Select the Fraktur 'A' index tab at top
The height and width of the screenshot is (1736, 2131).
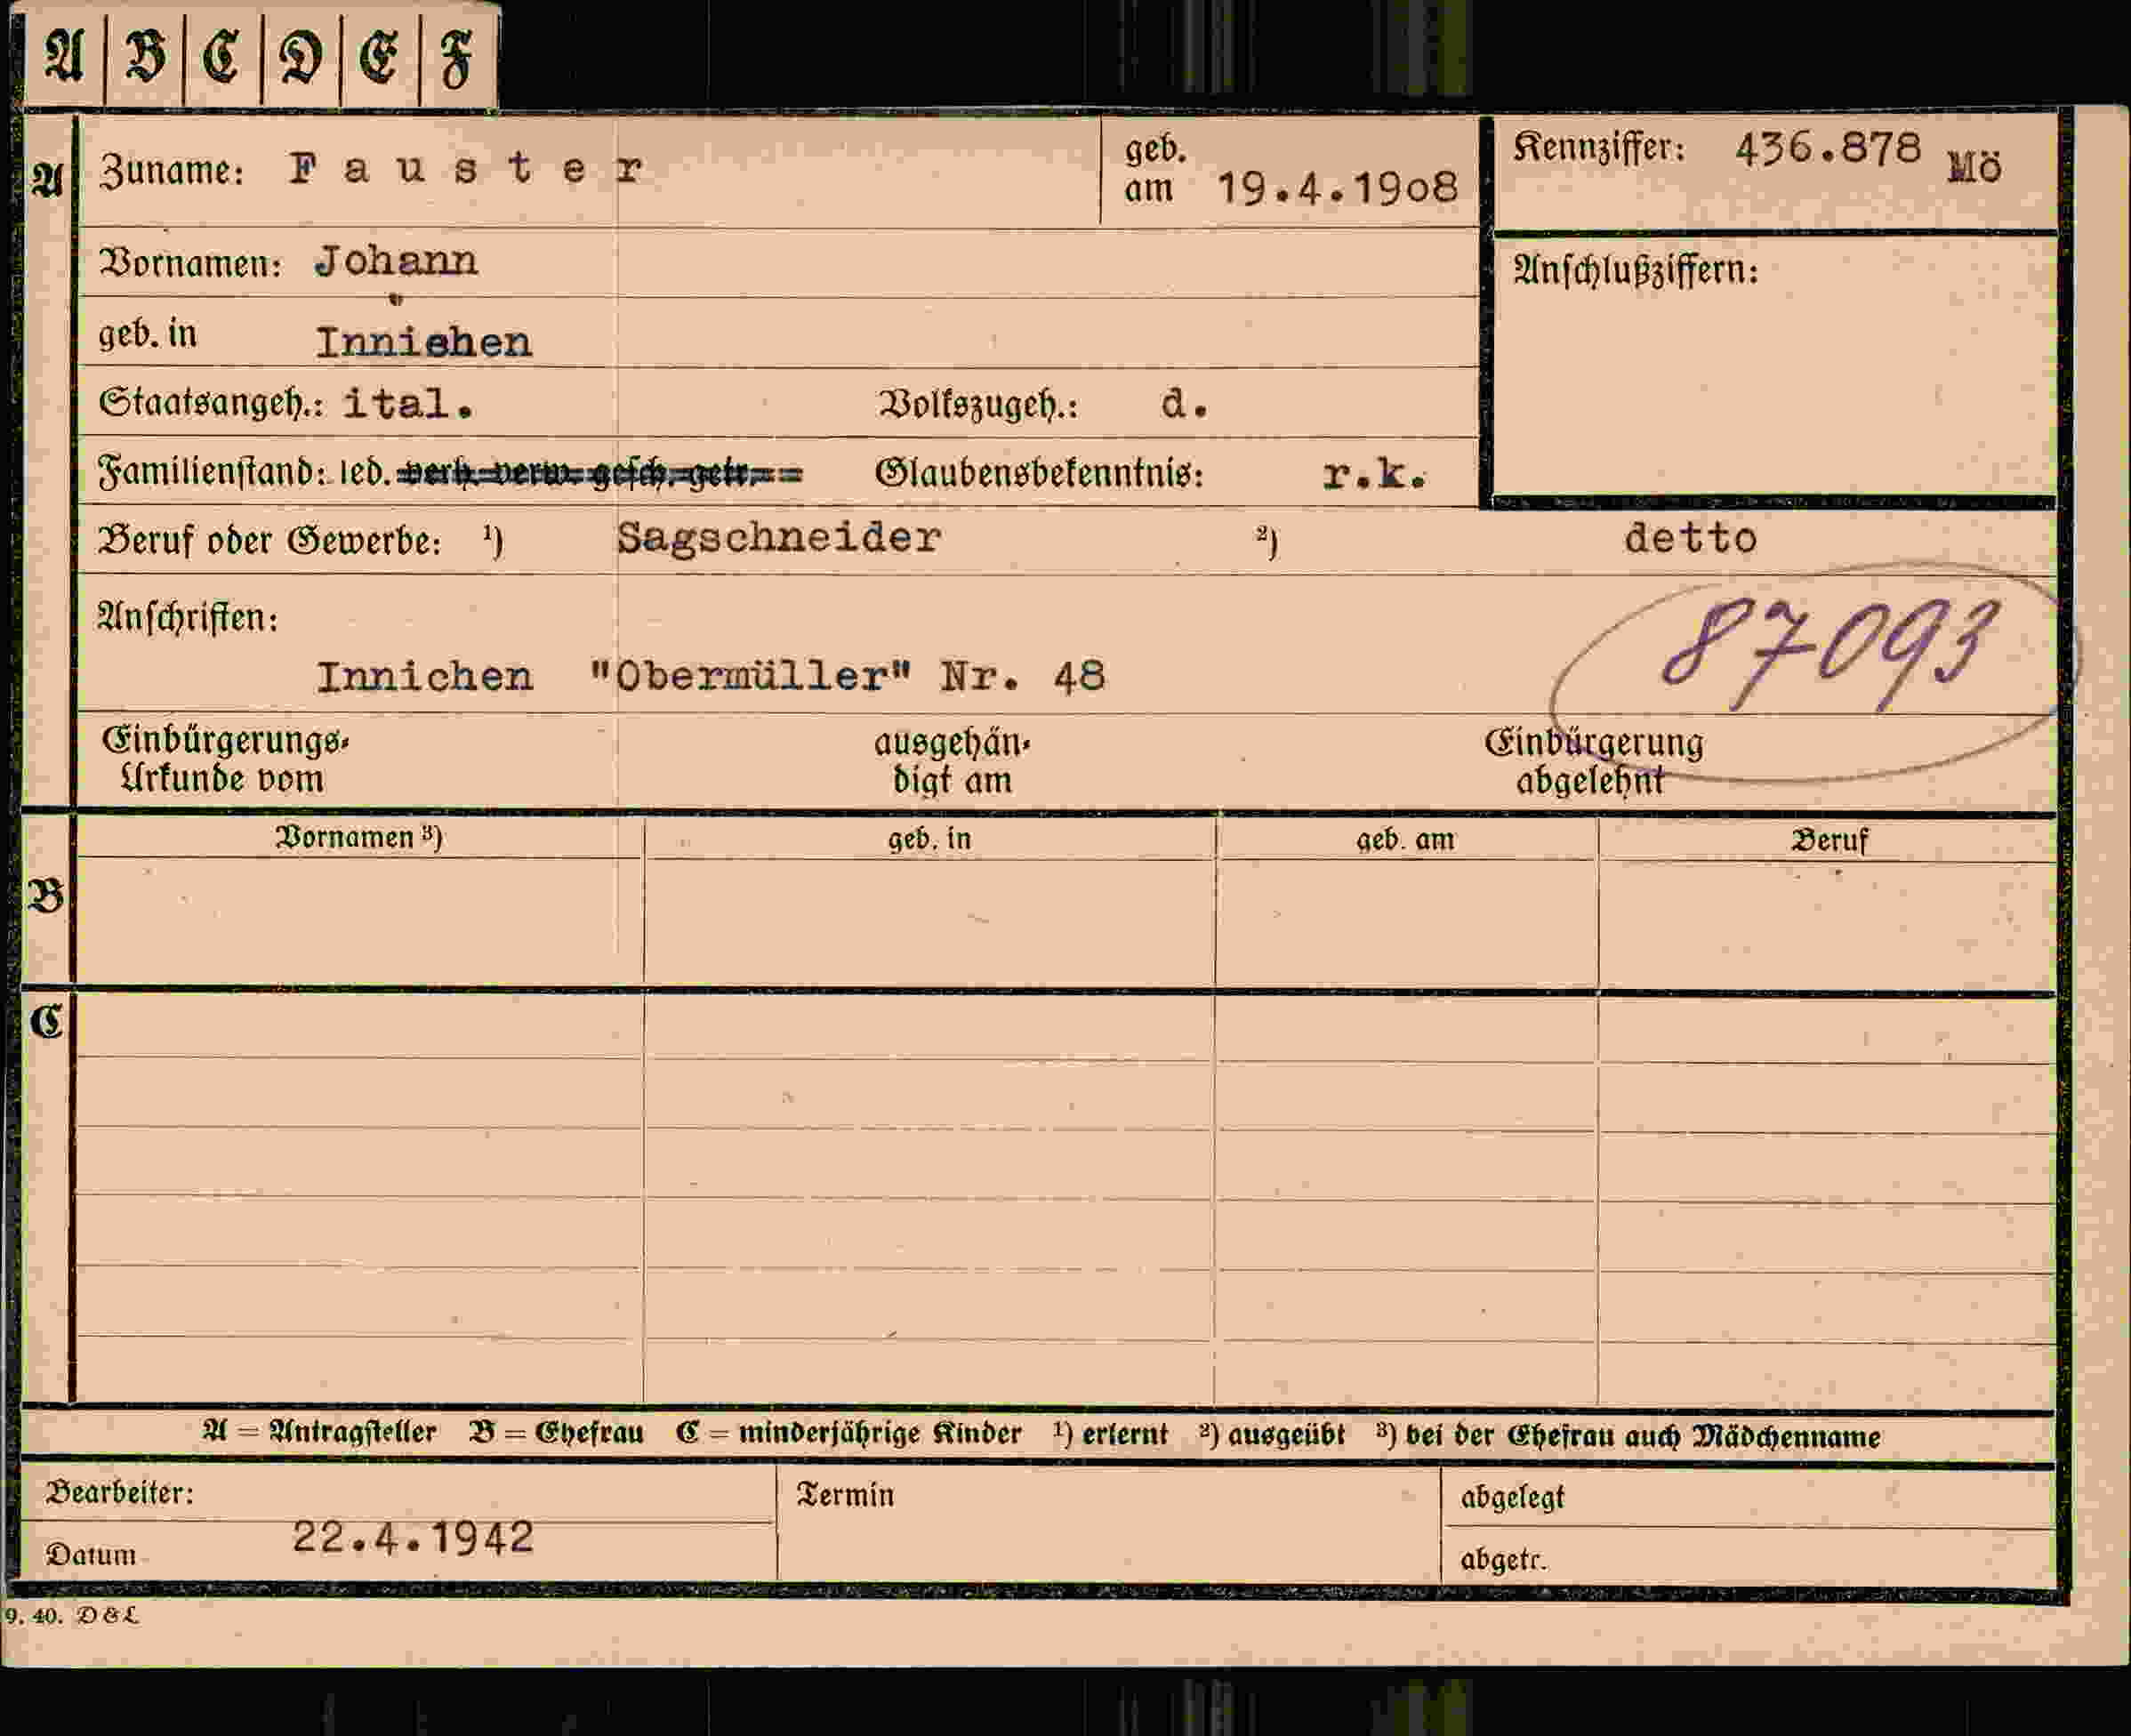coord(64,57)
